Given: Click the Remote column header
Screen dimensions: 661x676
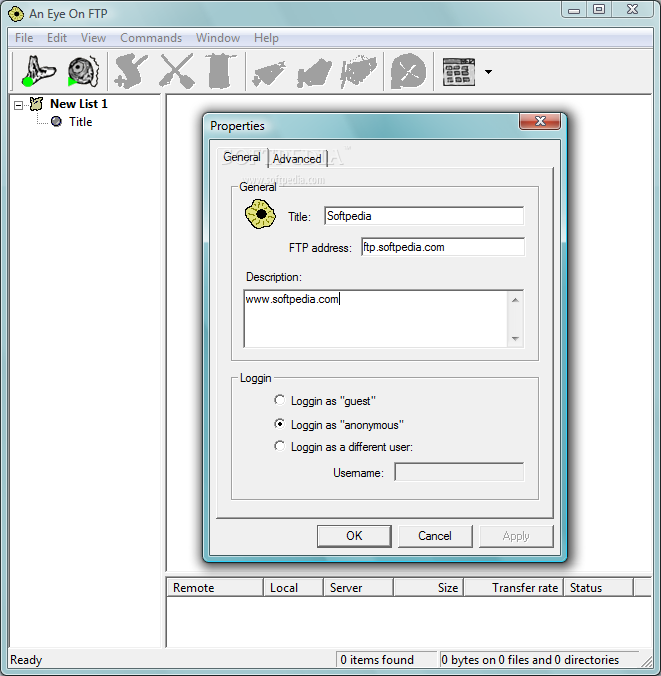Looking at the screenshot, I should (x=215, y=588).
